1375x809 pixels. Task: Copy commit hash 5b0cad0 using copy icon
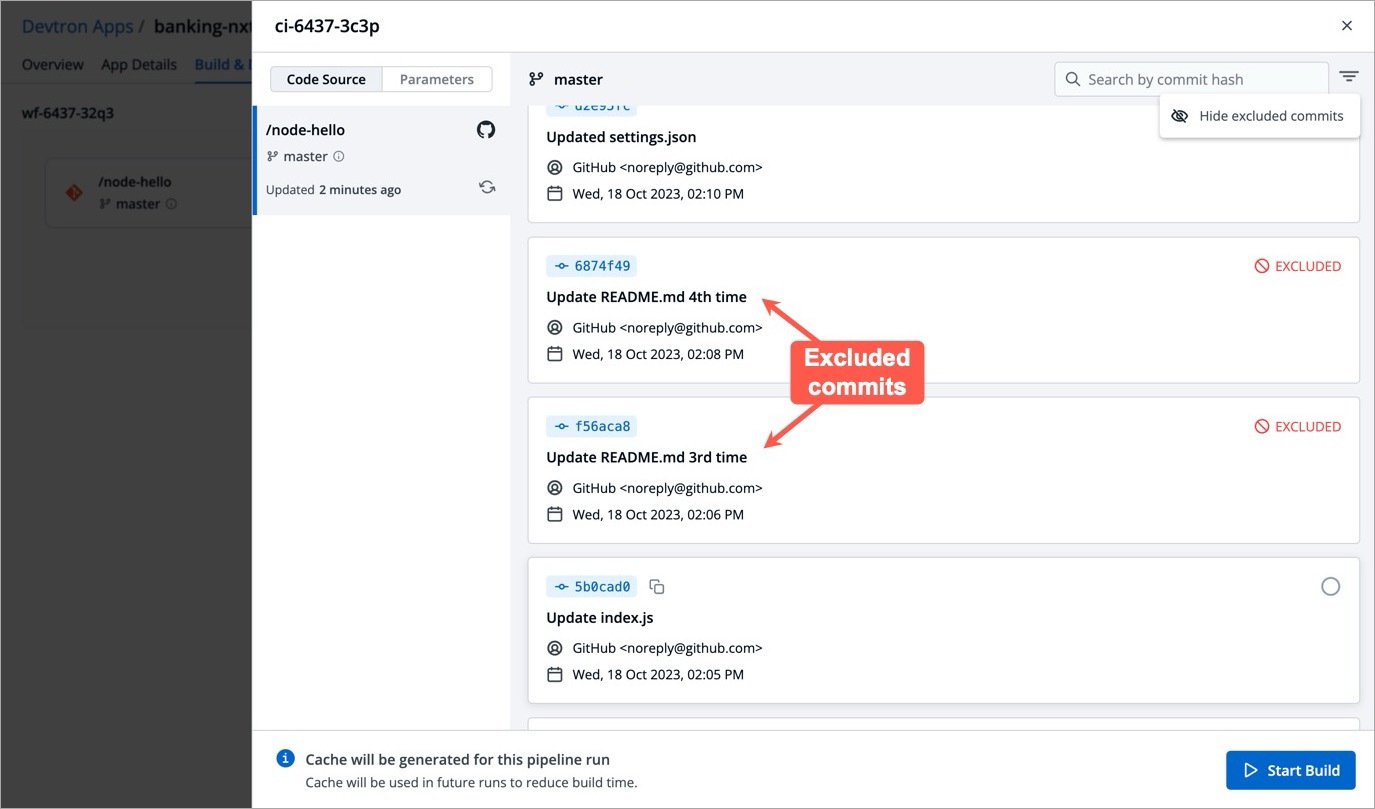tap(657, 587)
